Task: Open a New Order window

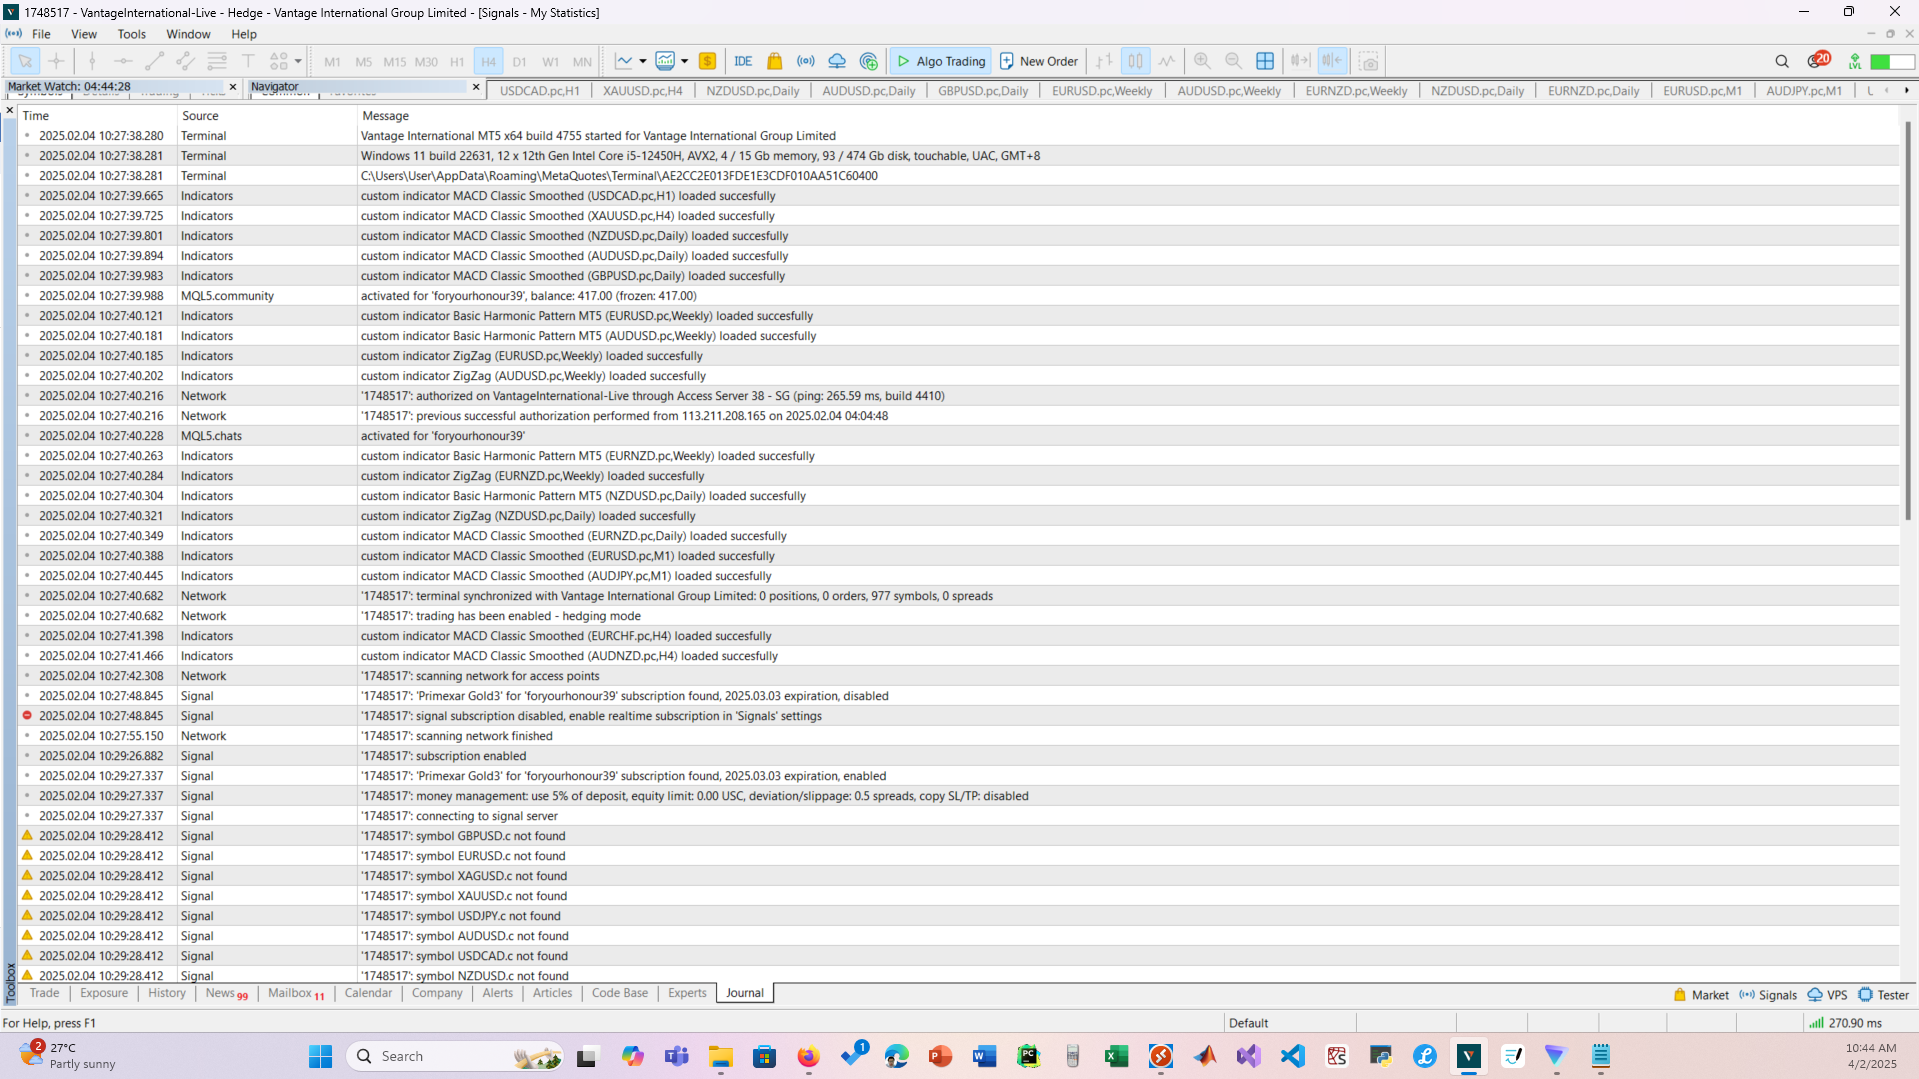Action: pos(1039,61)
